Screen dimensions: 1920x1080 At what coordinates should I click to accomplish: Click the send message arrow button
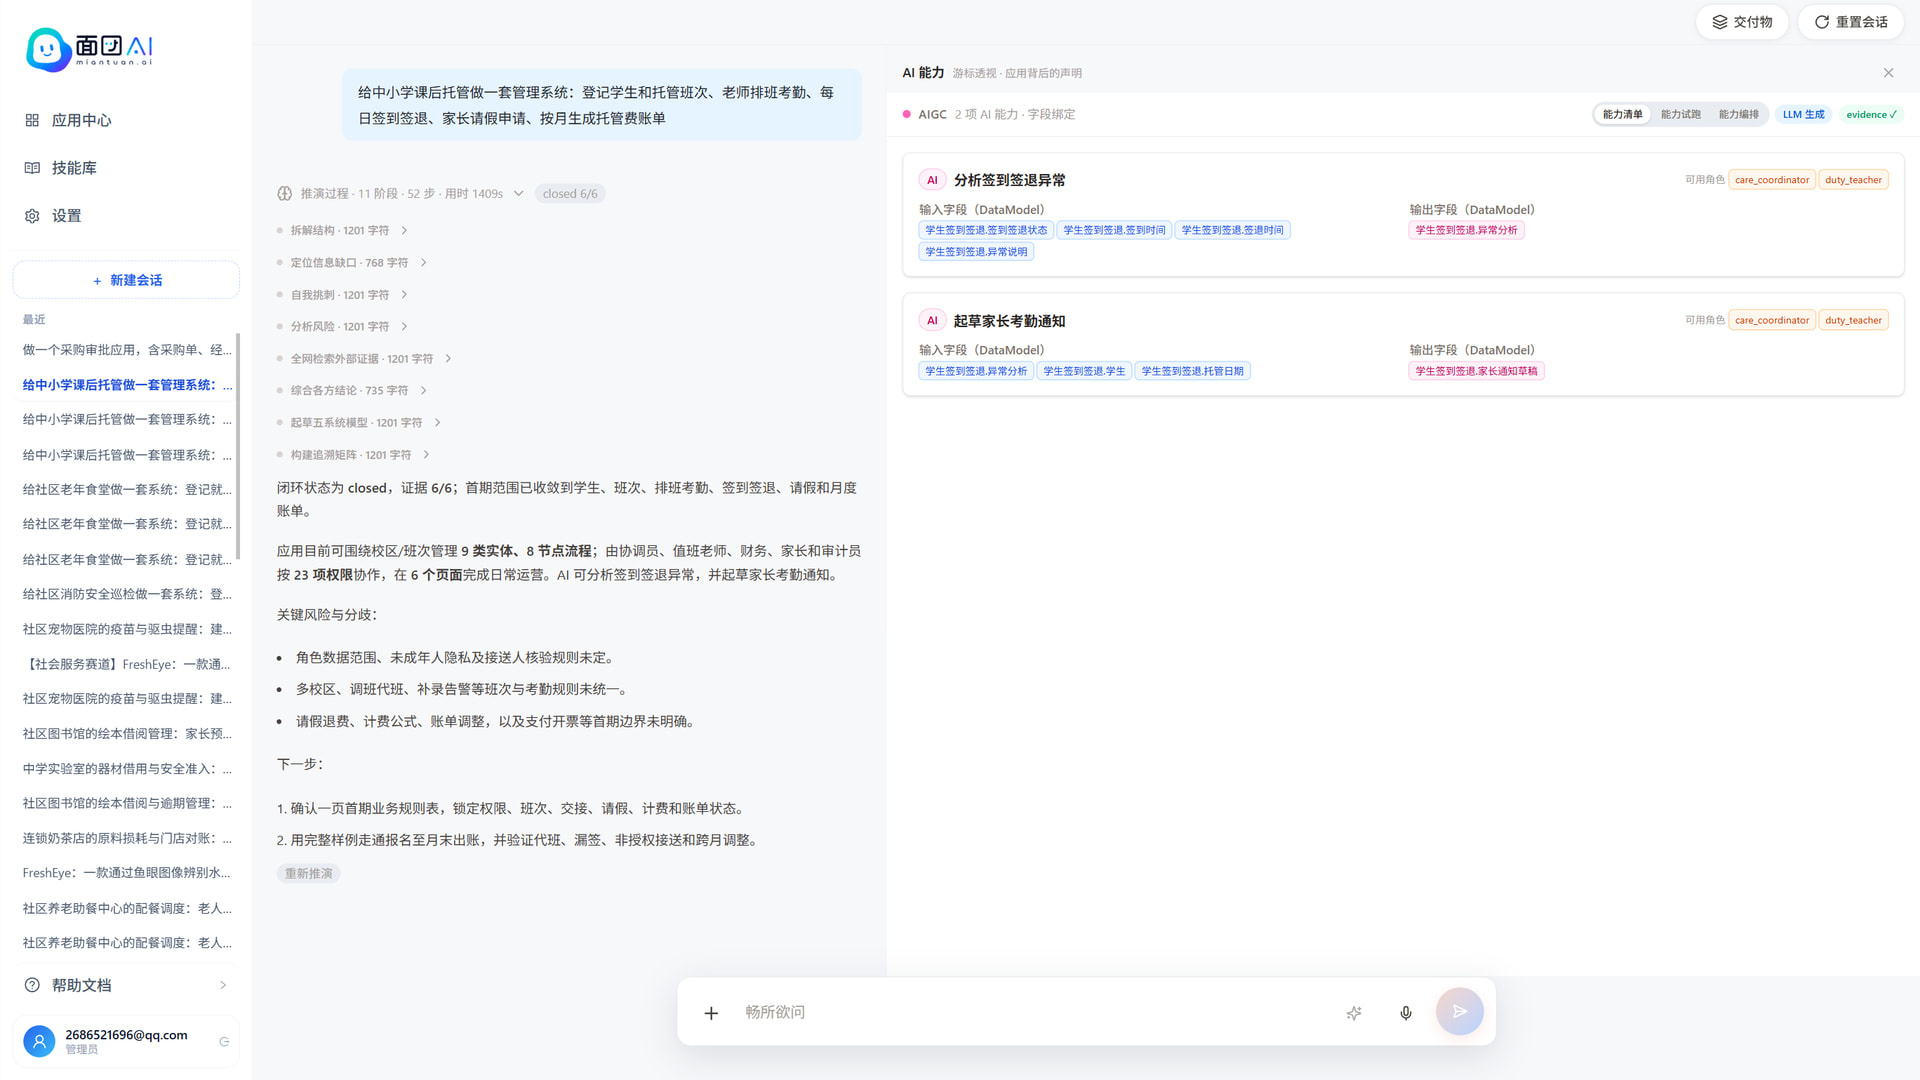pyautogui.click(x=1460, y=1012)
